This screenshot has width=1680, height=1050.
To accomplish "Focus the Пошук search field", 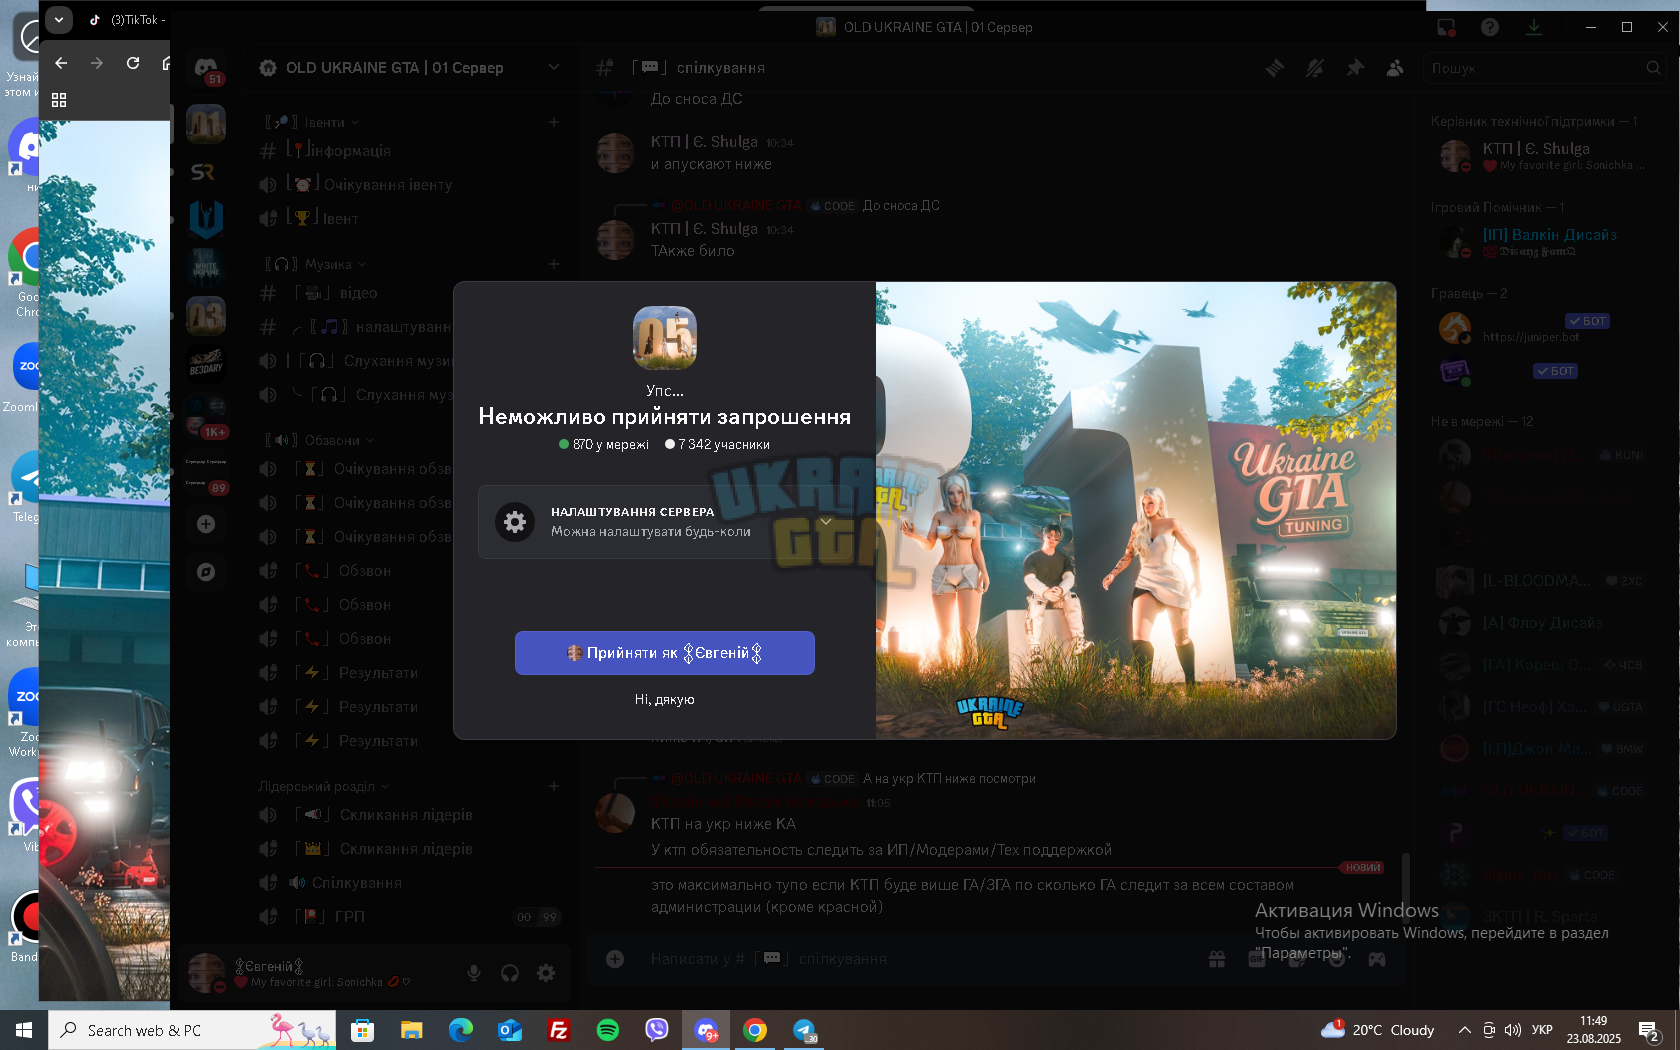I will pyautogui.click(x=1545, y=68).
